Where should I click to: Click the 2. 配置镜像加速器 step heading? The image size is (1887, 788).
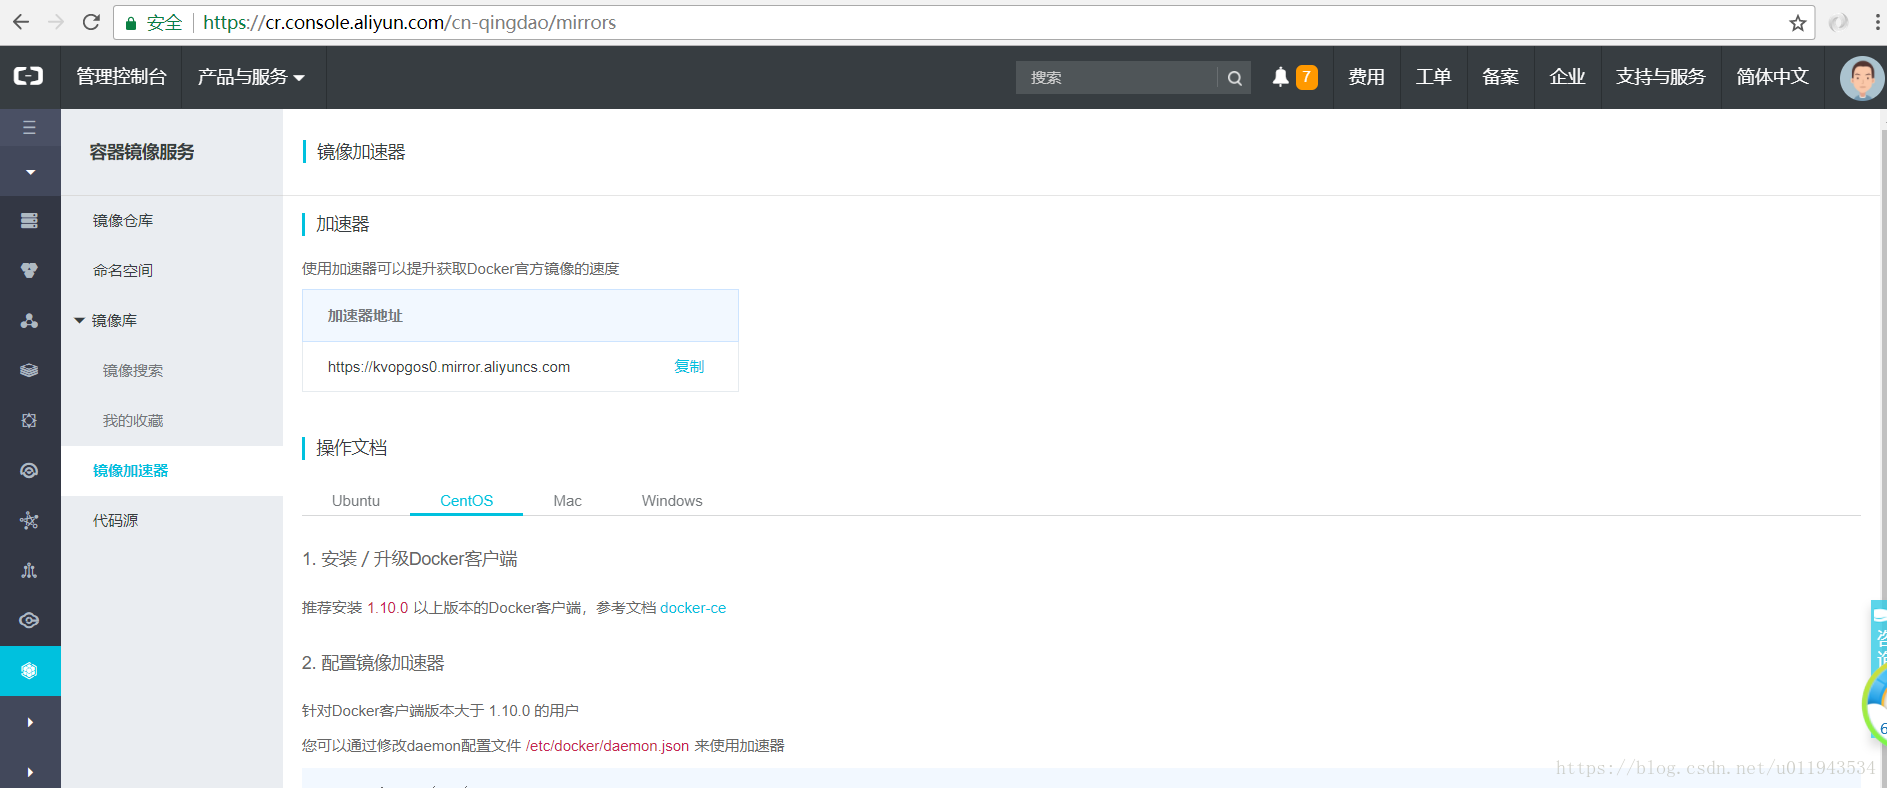tap(373, 663)
